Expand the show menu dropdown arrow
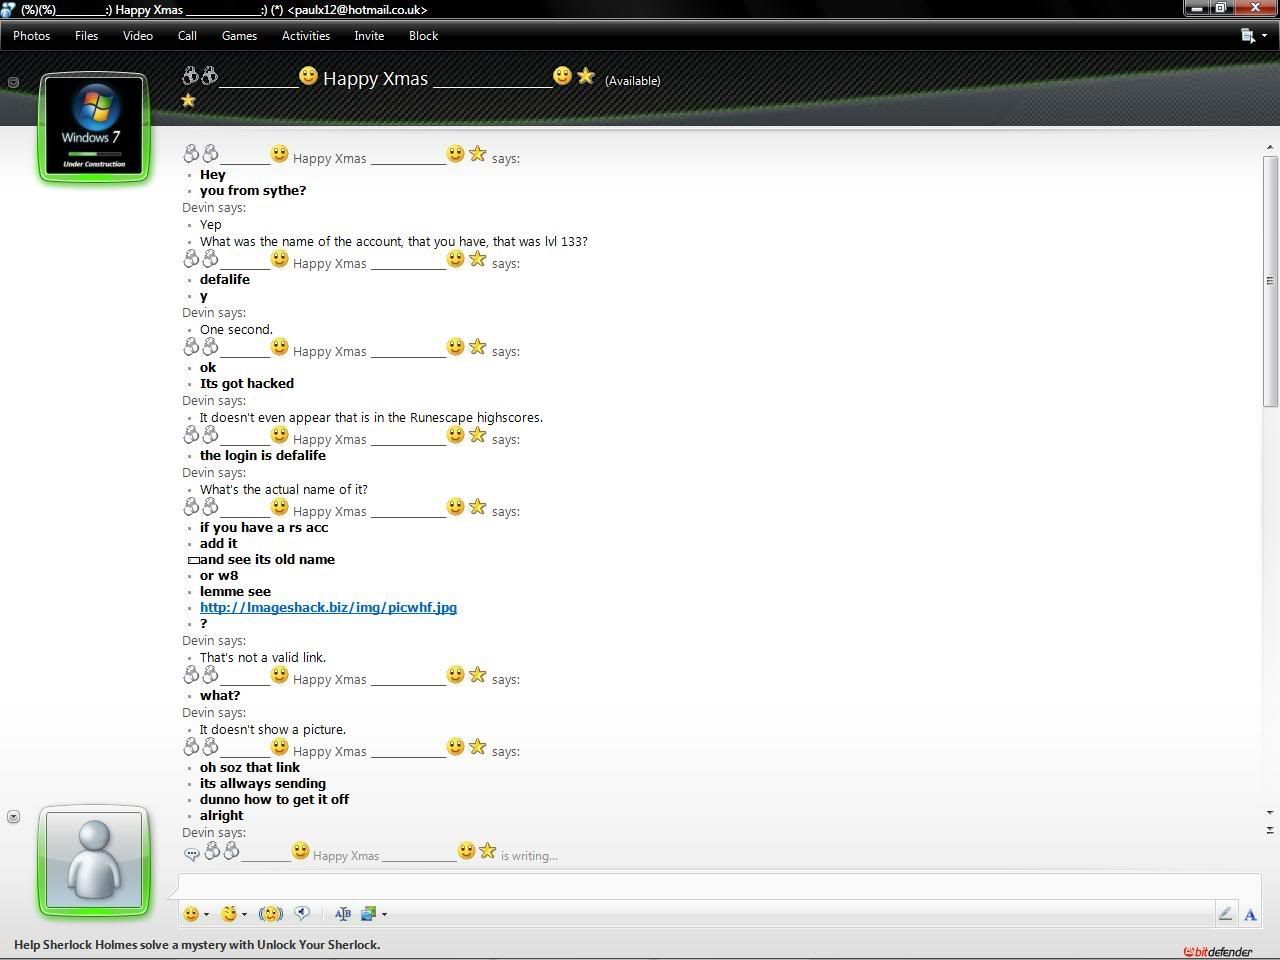This screenshot has width=1280, height=960. 1264,36
